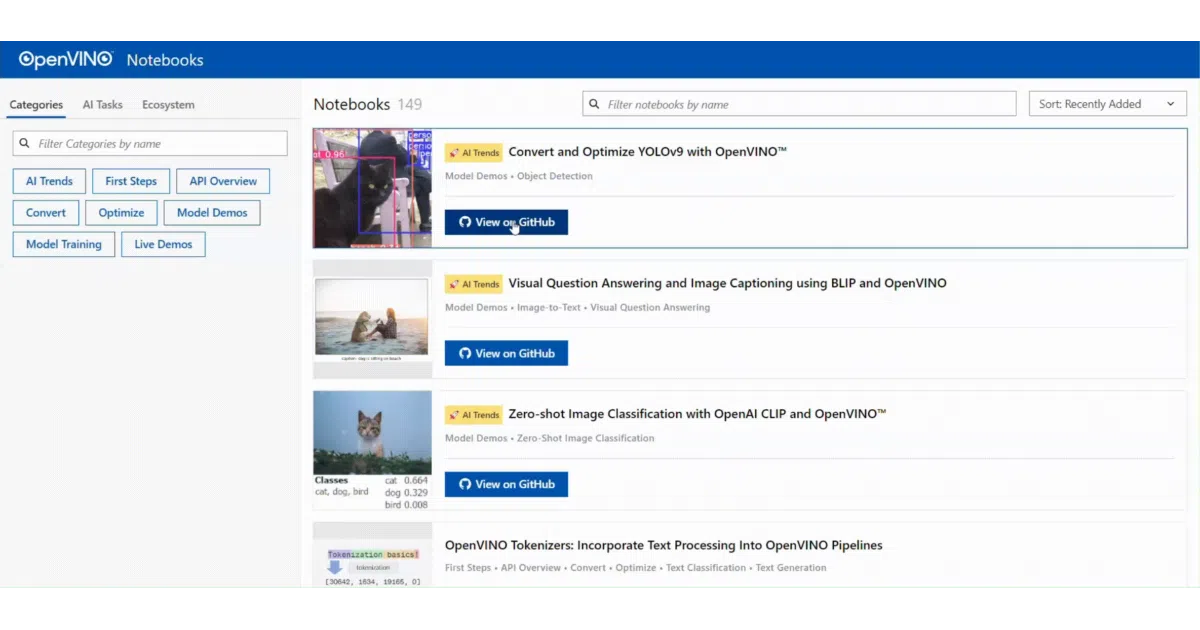Open YOLOv9 cat detection thumbnail
This screenshot has width=1200, height=630.
click(x=373, y=188)
